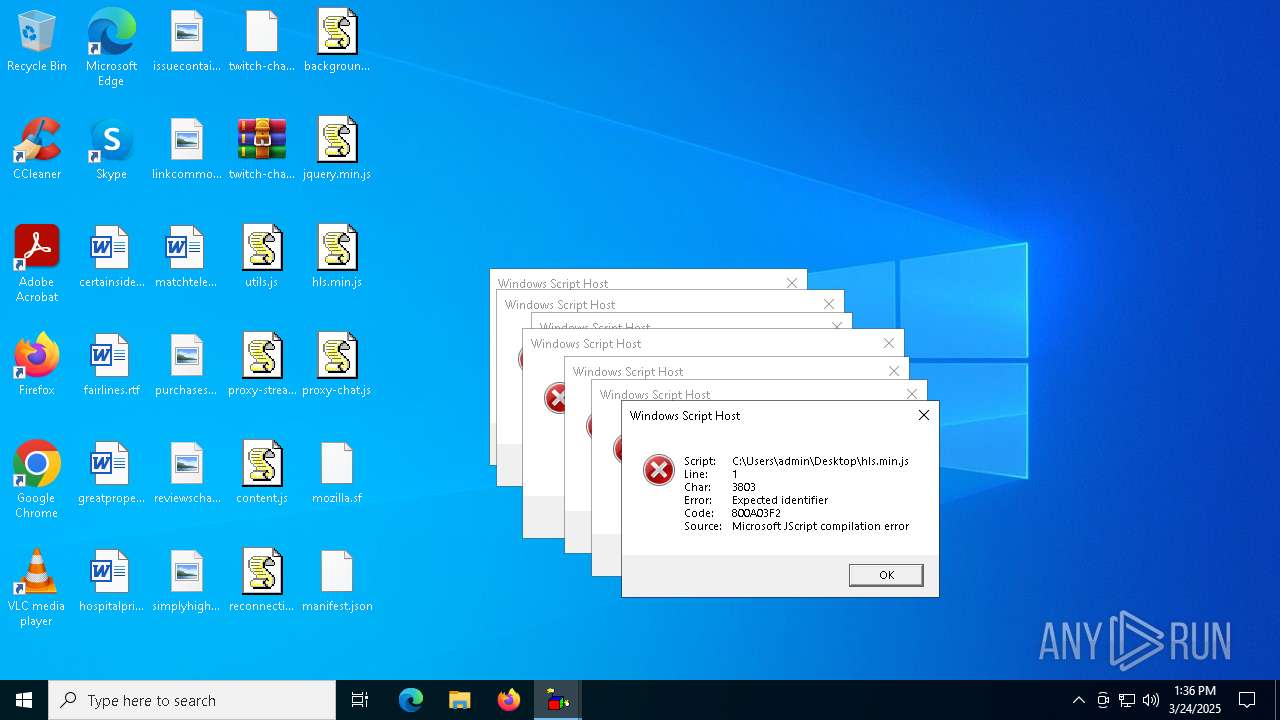Screen dimensions: 1280x720
Task: Open the Recycle Bin desktop icon
Action: (x=37, y=42)
